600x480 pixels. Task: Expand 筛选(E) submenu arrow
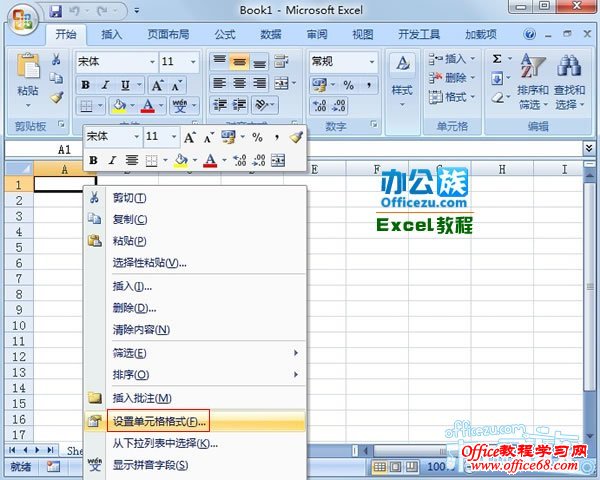pos(296,353)
